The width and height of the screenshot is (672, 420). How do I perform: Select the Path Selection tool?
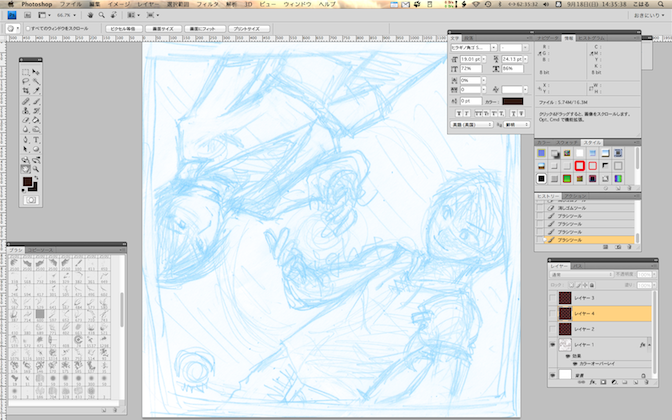pyautogui.click(x=26, y=150)
